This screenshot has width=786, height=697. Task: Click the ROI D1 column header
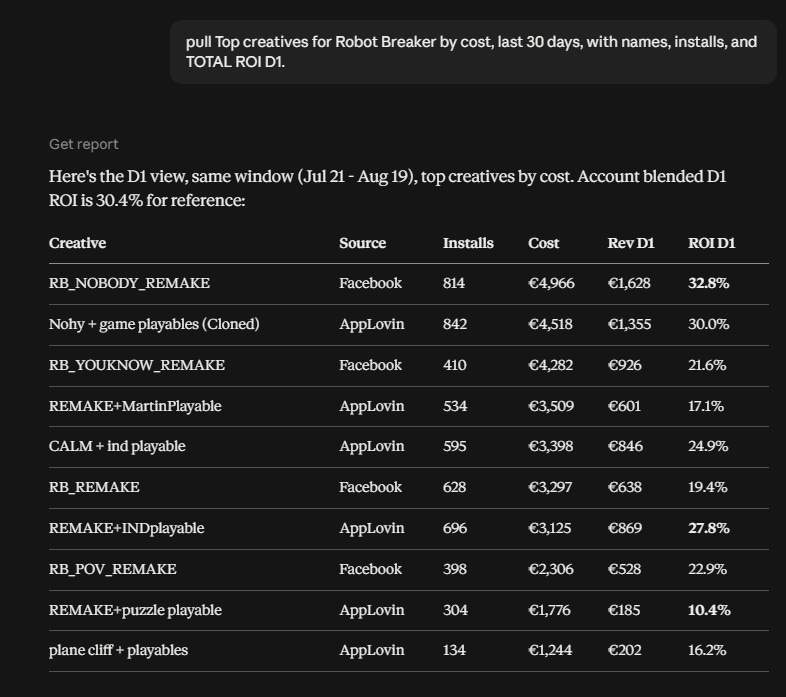pyautogui.click(x=711, y=243)
